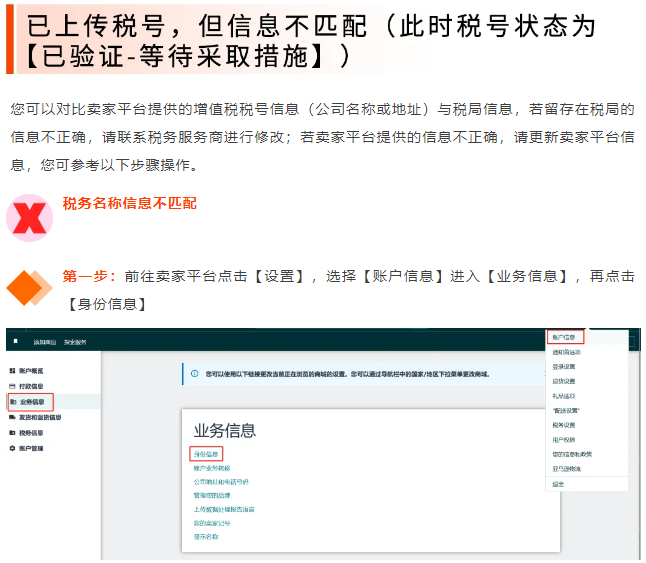
Task: Click the red 税务名称信息不匹配 label
Action: click(x=130, y=203)
